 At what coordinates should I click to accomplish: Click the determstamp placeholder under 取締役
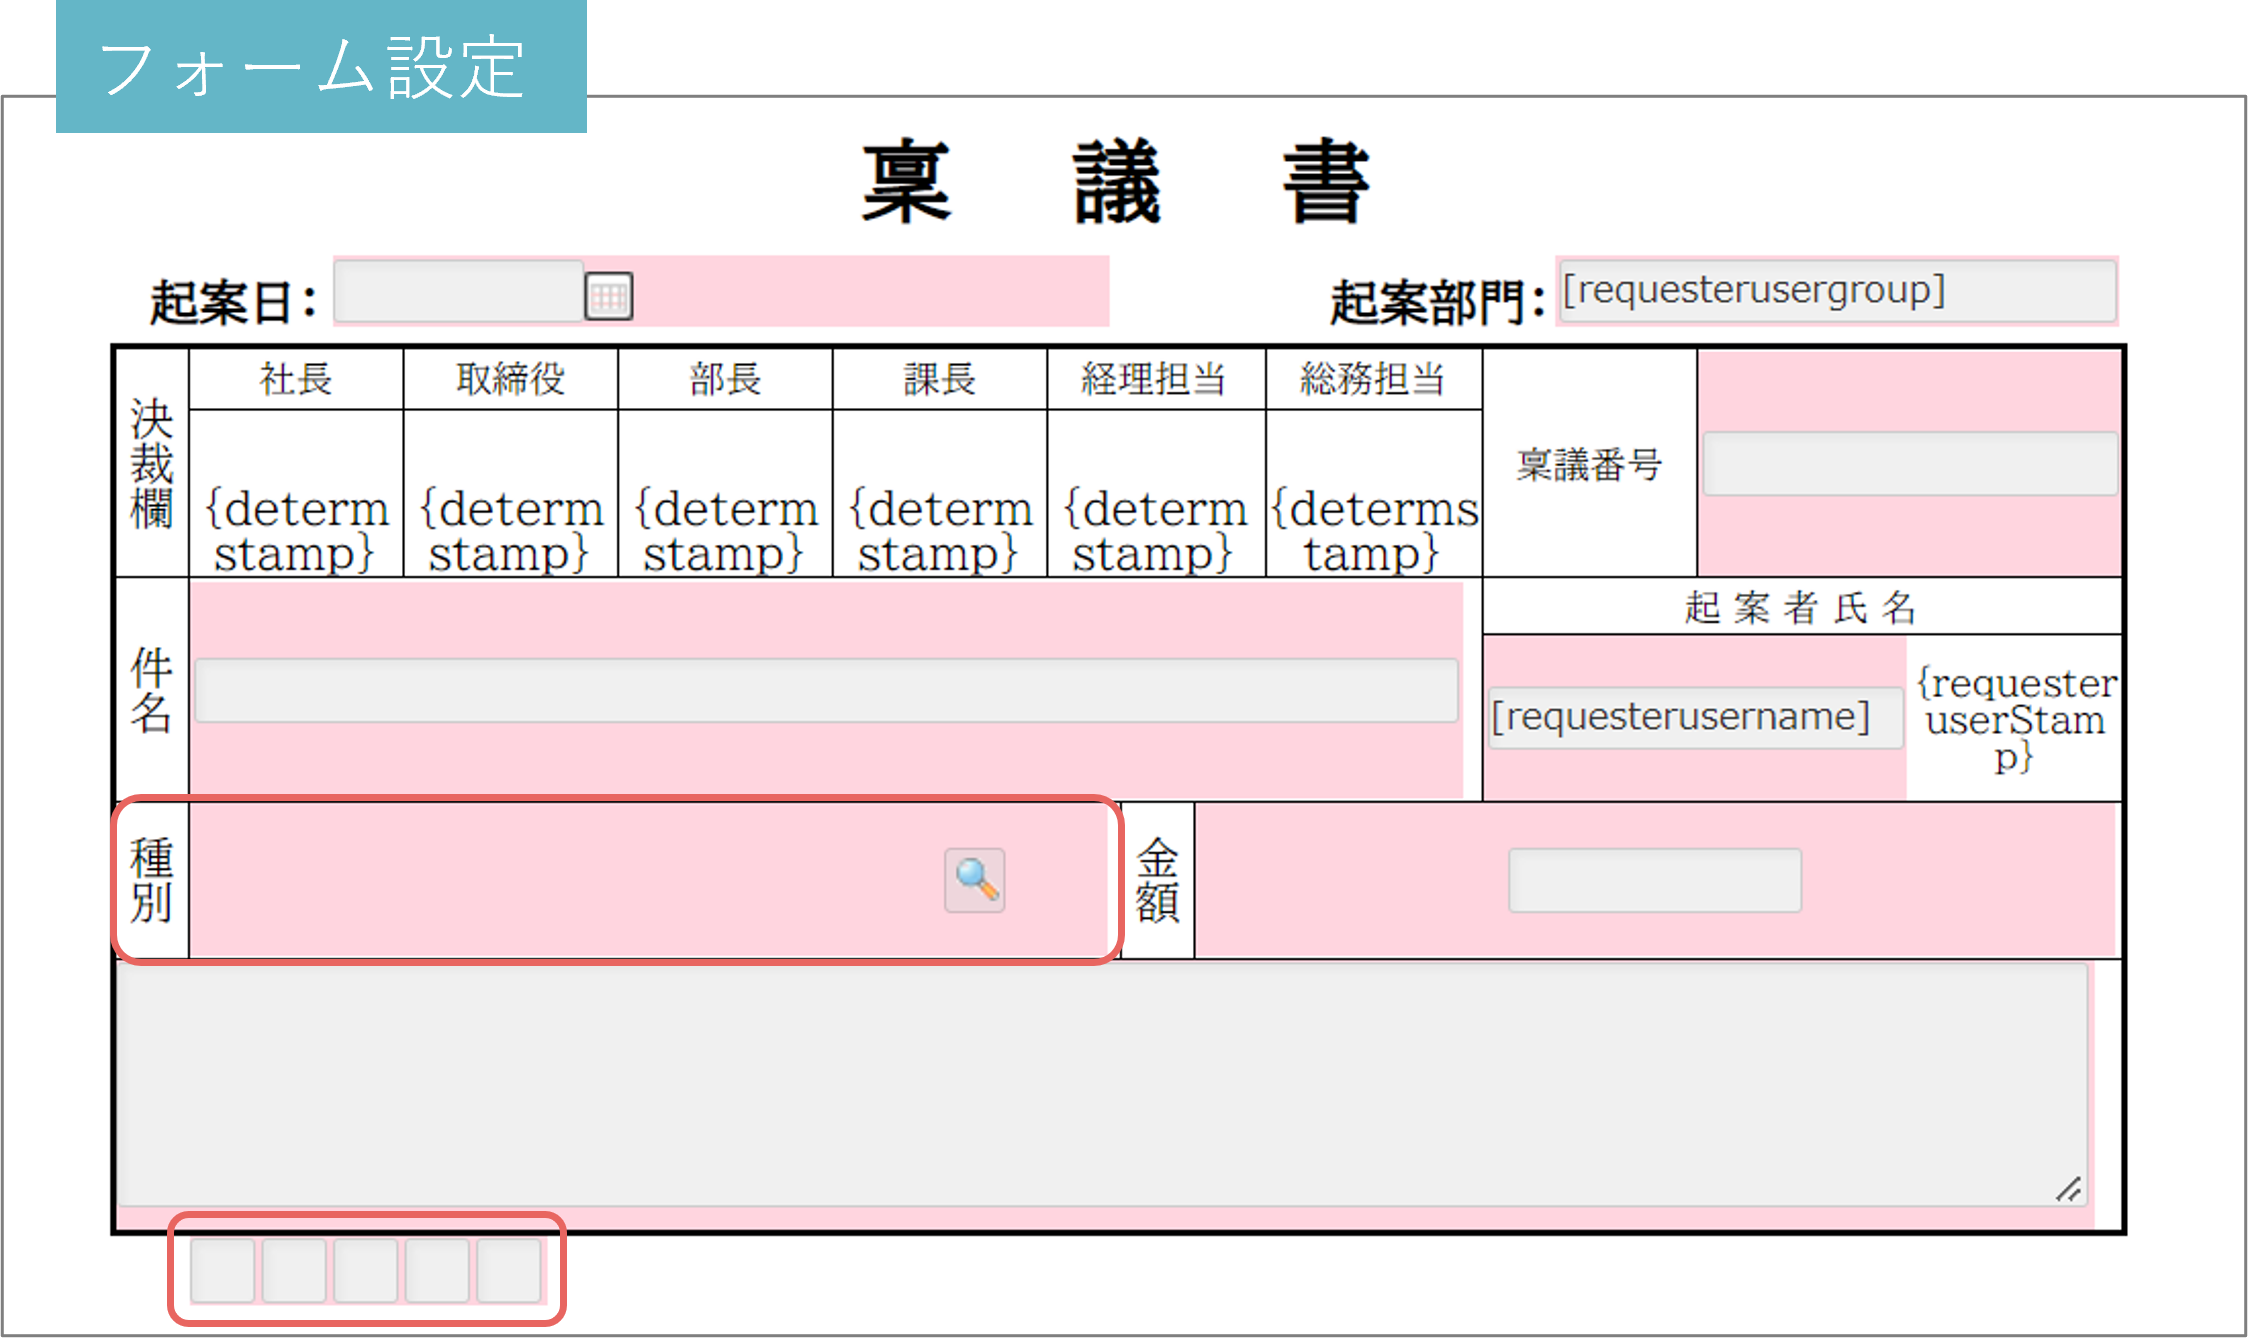pos(511,531)
